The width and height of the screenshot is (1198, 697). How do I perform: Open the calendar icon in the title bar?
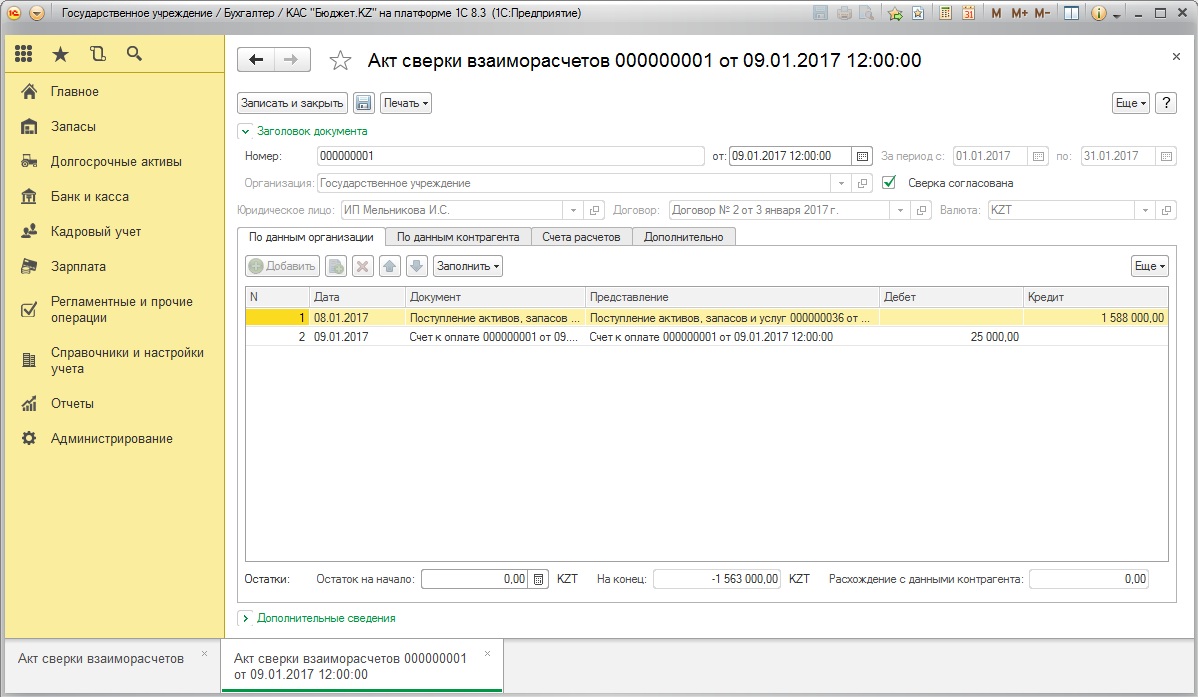click(x=968, y=13)
